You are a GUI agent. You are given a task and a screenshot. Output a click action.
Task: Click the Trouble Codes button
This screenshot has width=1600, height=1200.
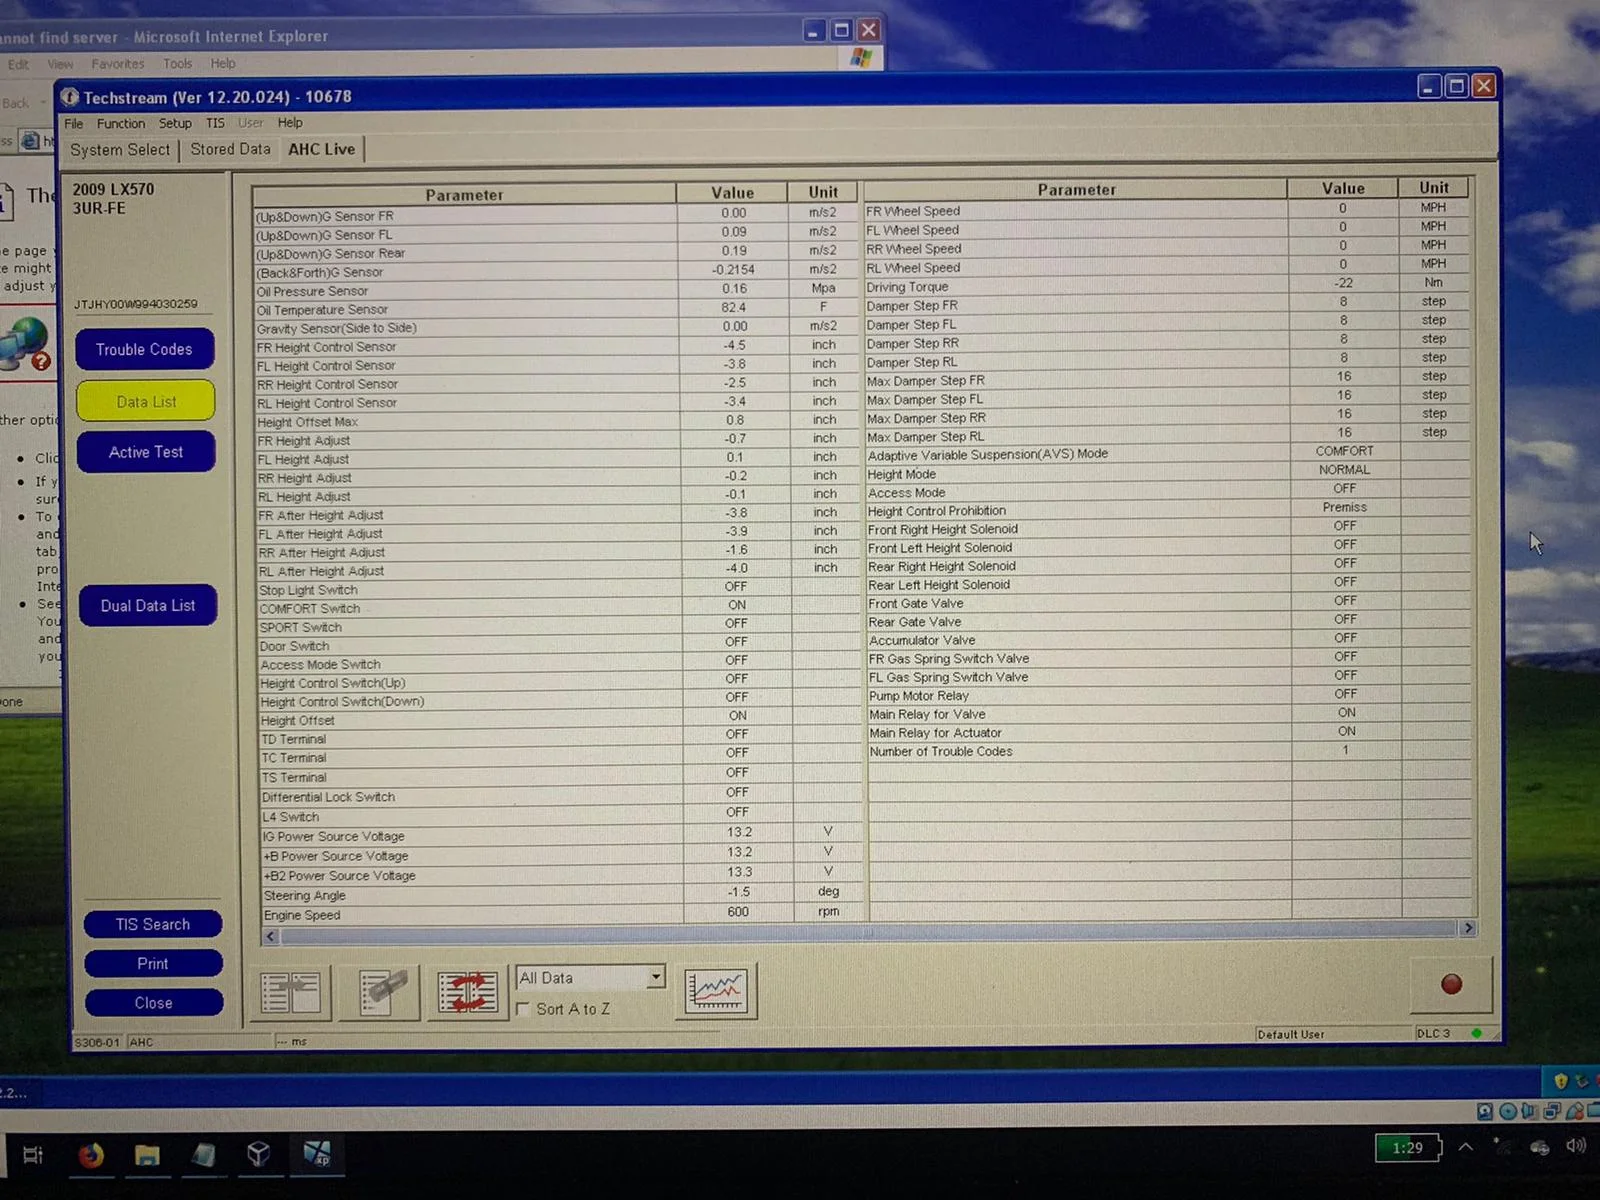tap(145, 349)
